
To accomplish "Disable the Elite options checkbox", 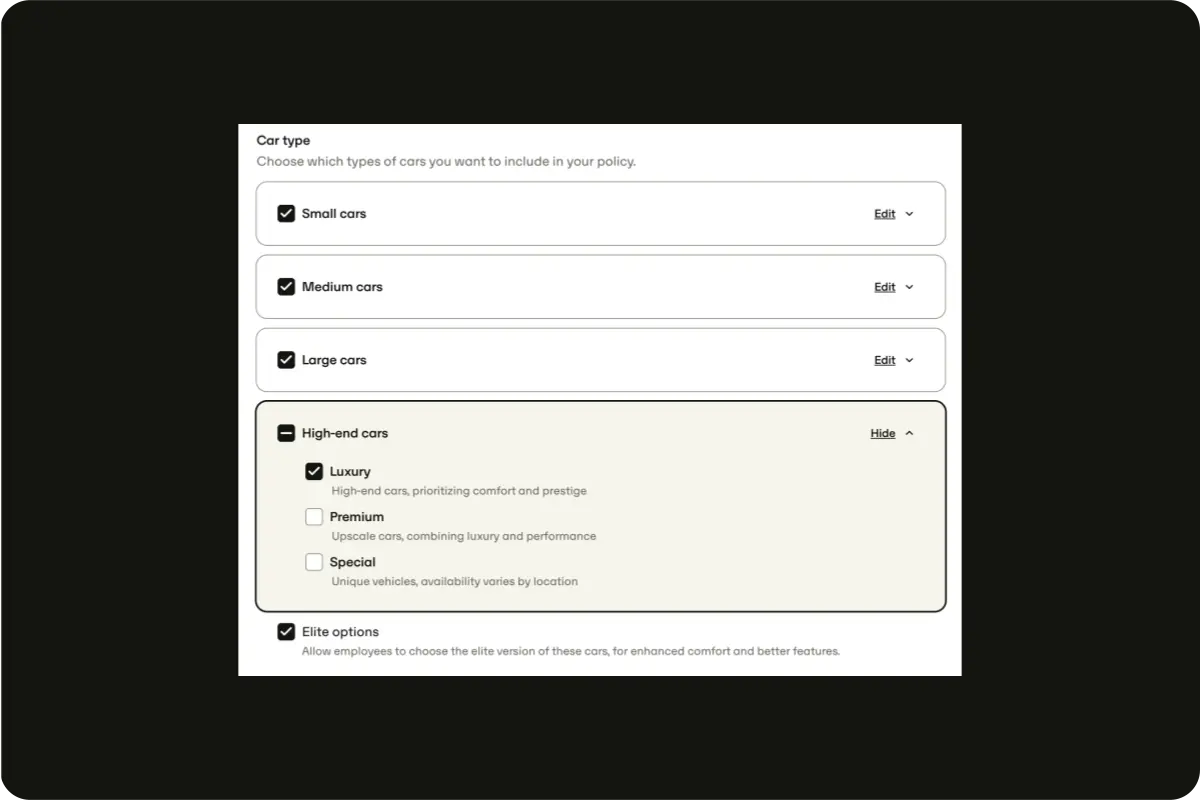I will point(286,632).
